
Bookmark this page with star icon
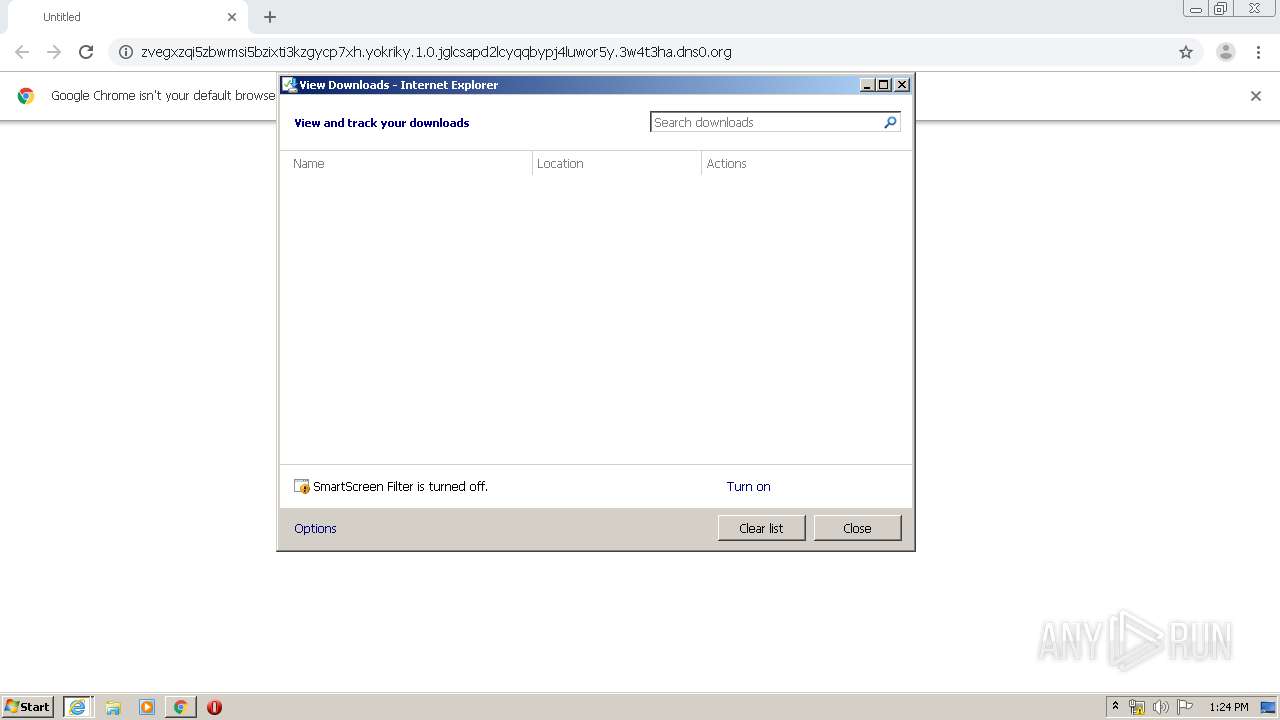(1186, 52)
